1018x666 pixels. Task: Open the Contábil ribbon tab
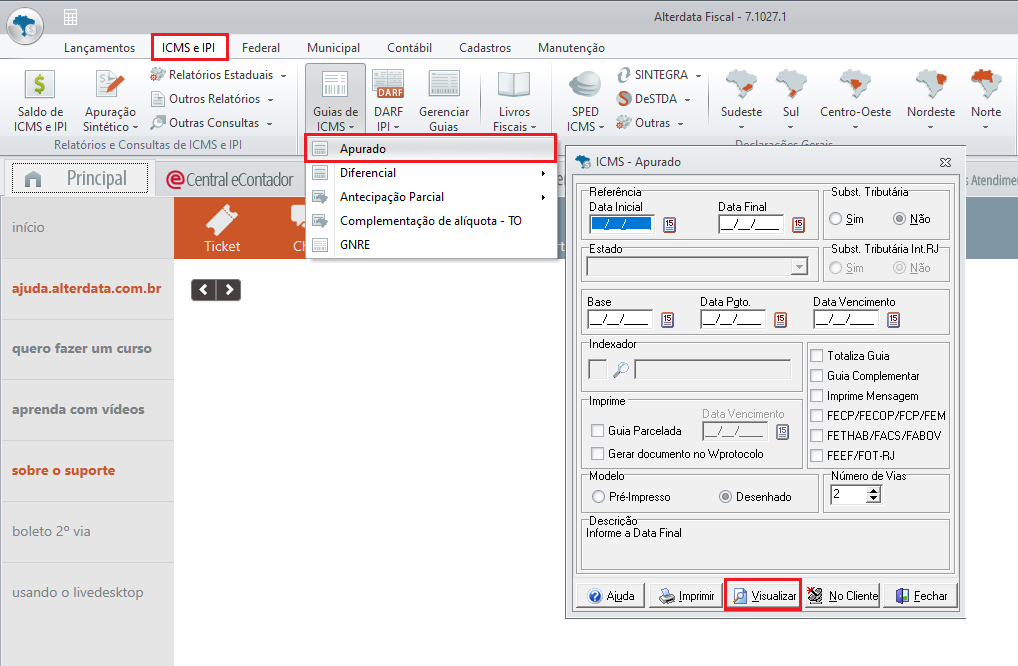point(410,48)
